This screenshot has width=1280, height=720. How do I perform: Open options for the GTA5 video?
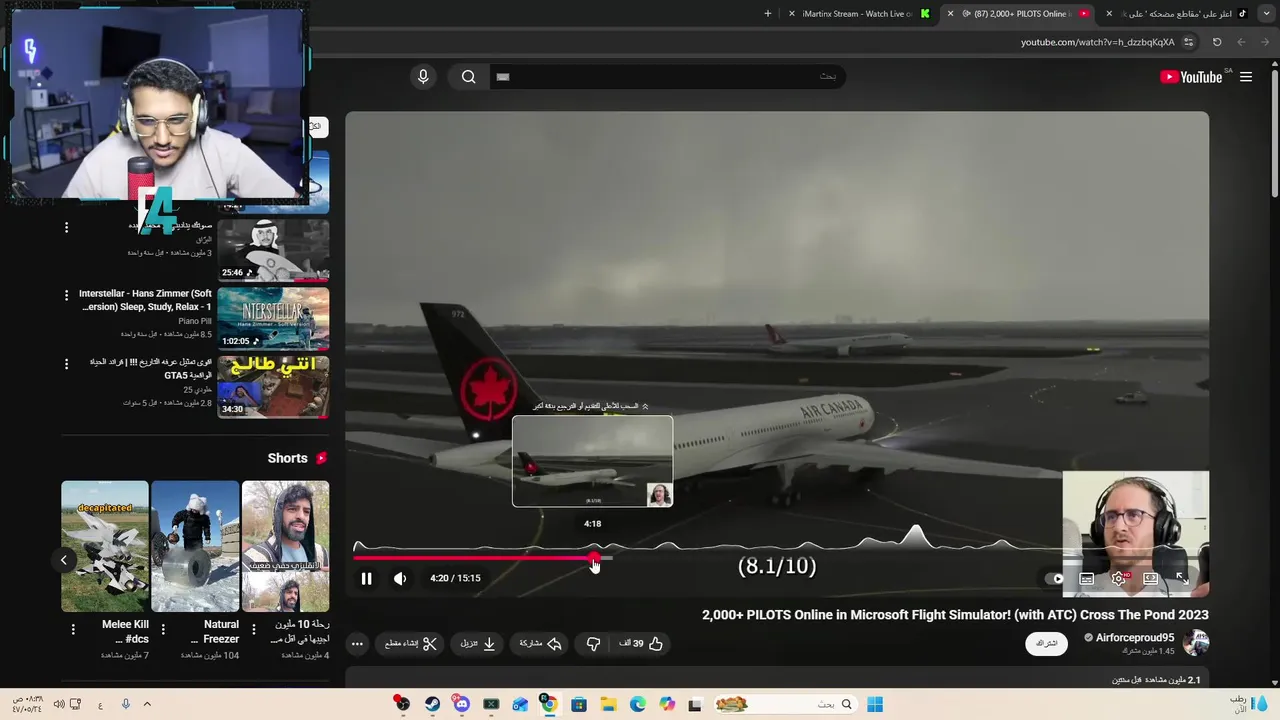click(x=66, y=363)
